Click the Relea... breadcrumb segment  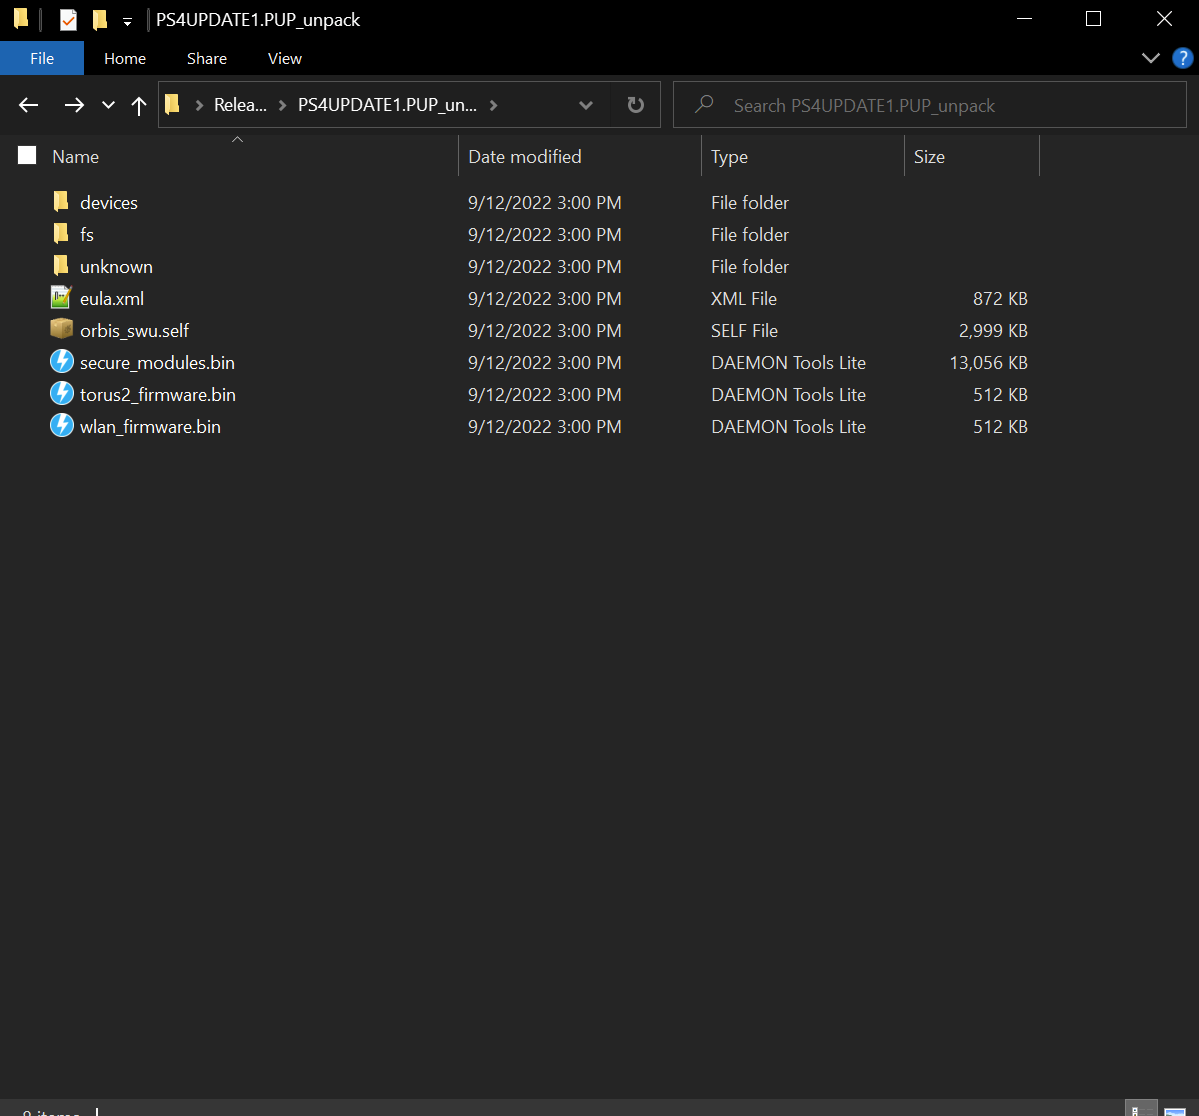240,105
